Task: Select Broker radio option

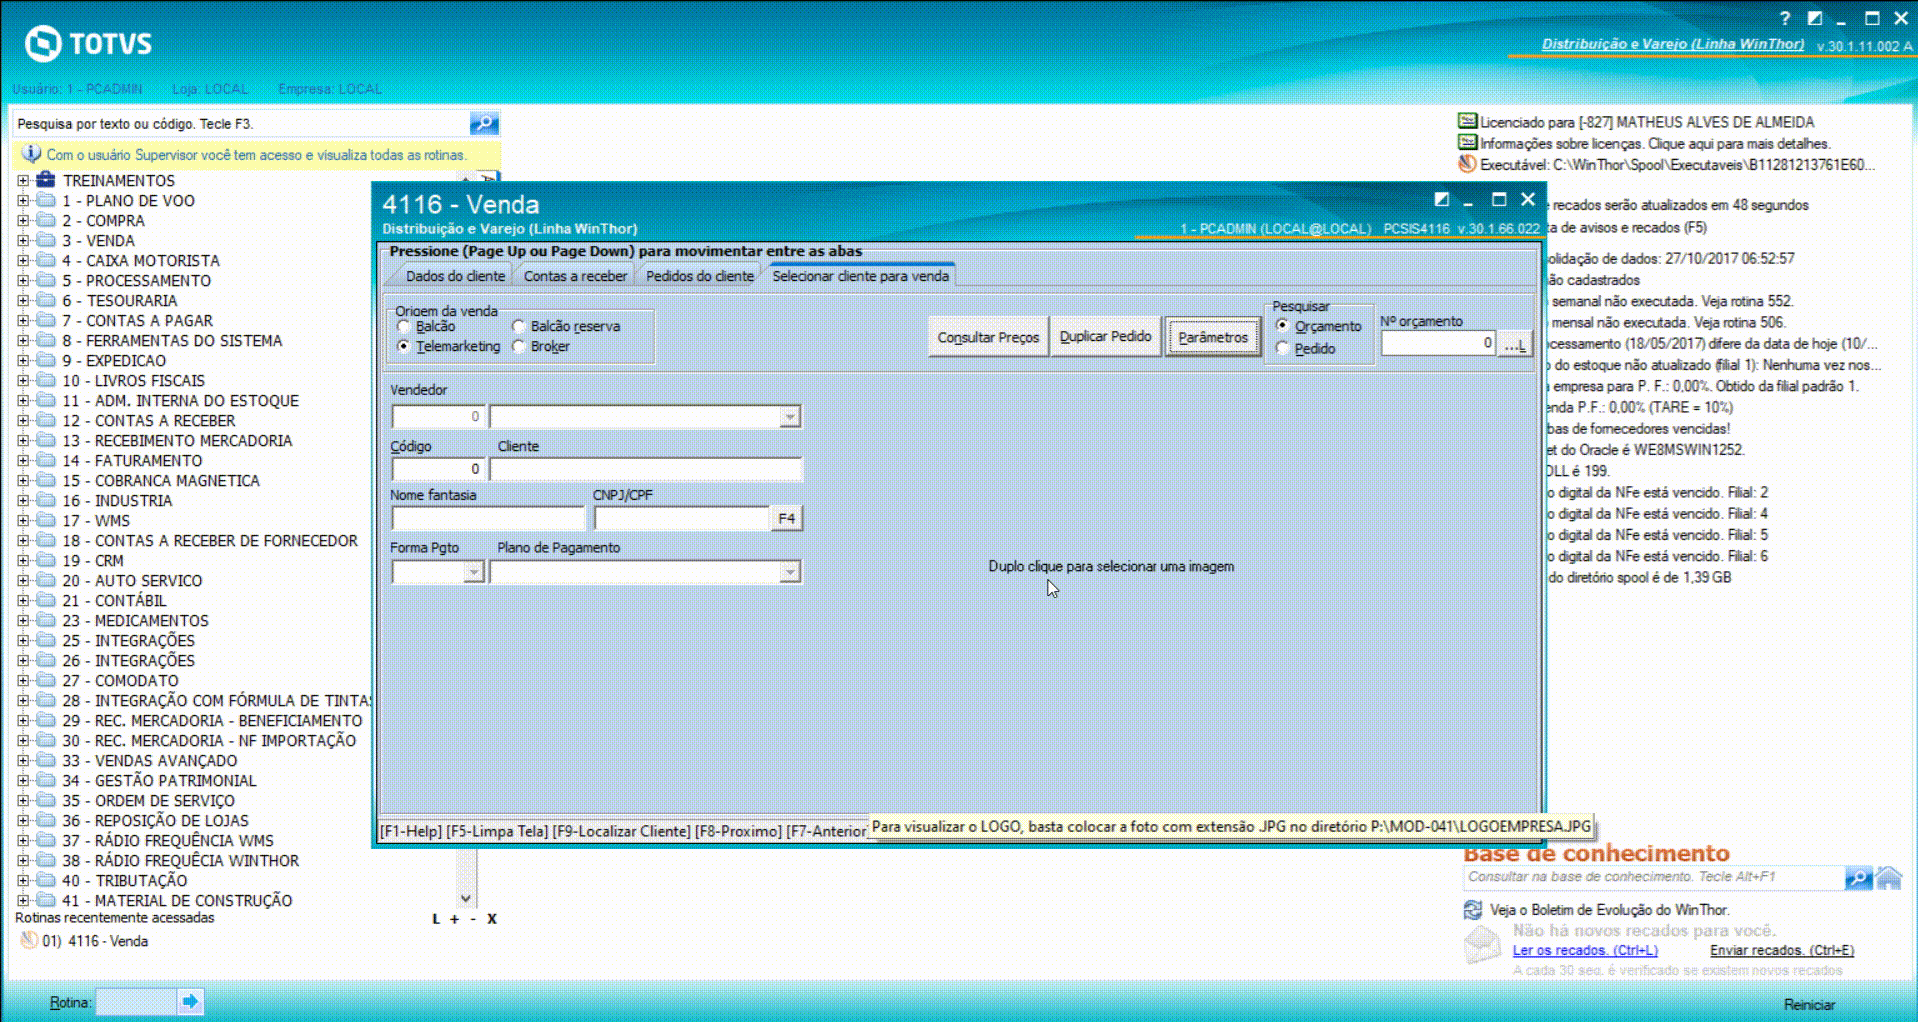Action: pos(518,346)
